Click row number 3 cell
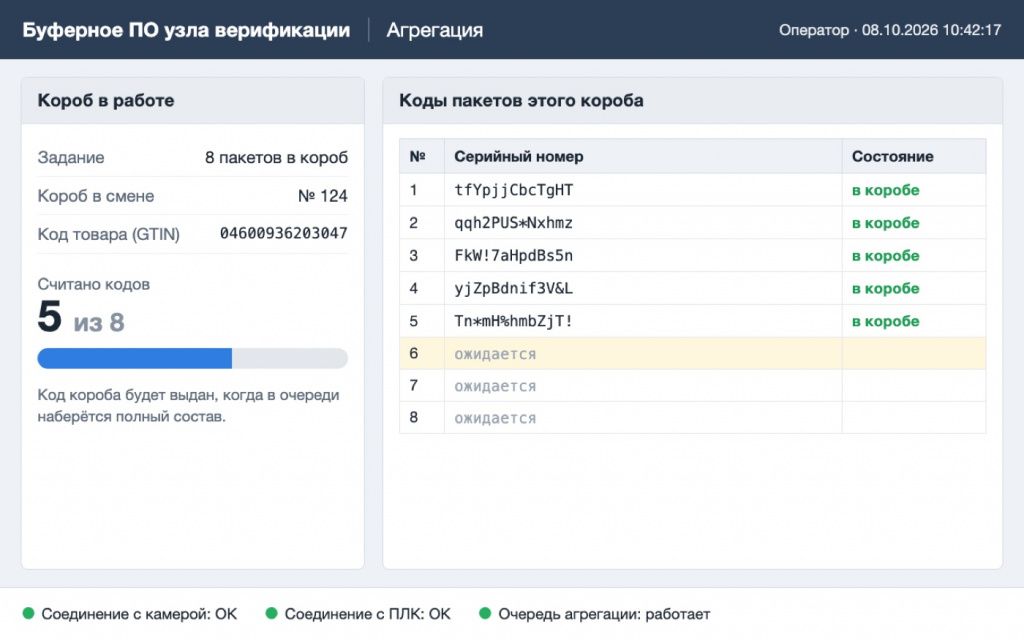This screenshot has width=1024, height=640. [422, 255]
